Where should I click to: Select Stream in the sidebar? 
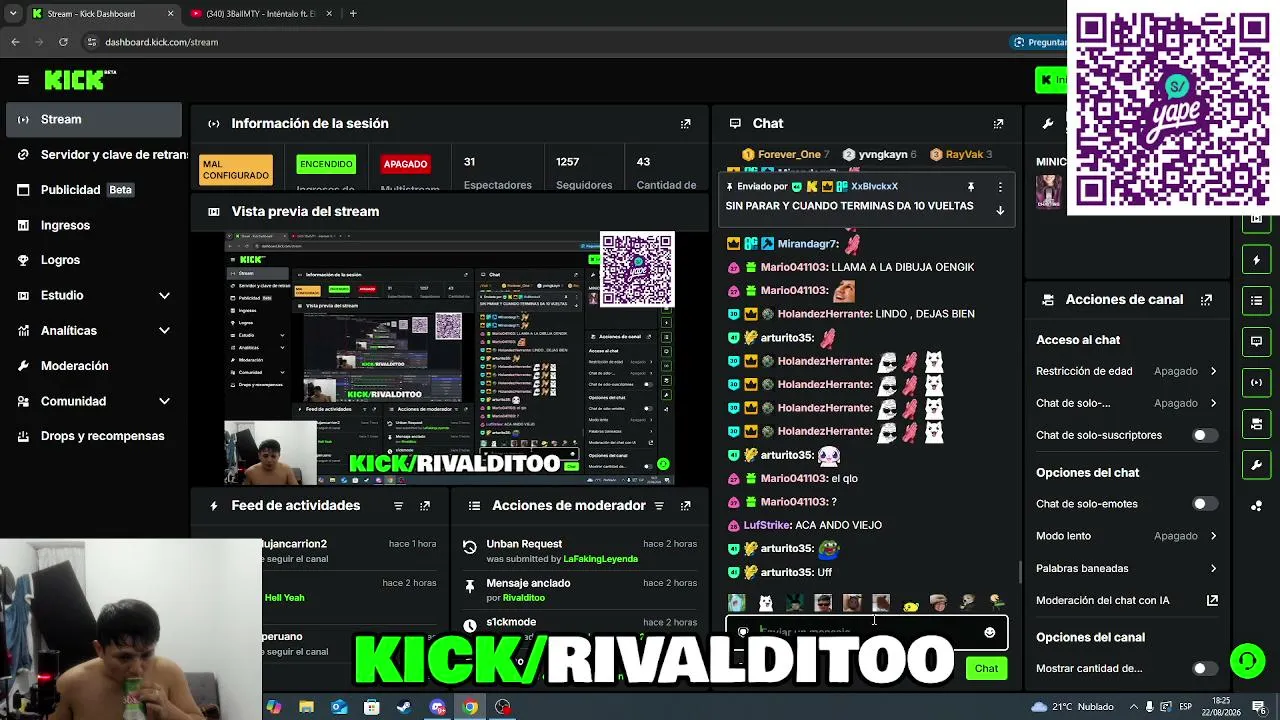93,120
